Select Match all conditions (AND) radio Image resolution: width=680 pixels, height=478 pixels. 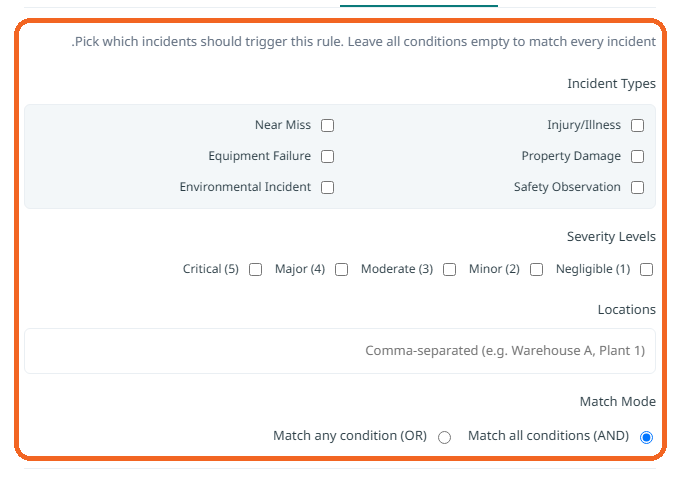pyautogui.click(x=646, y=437)
